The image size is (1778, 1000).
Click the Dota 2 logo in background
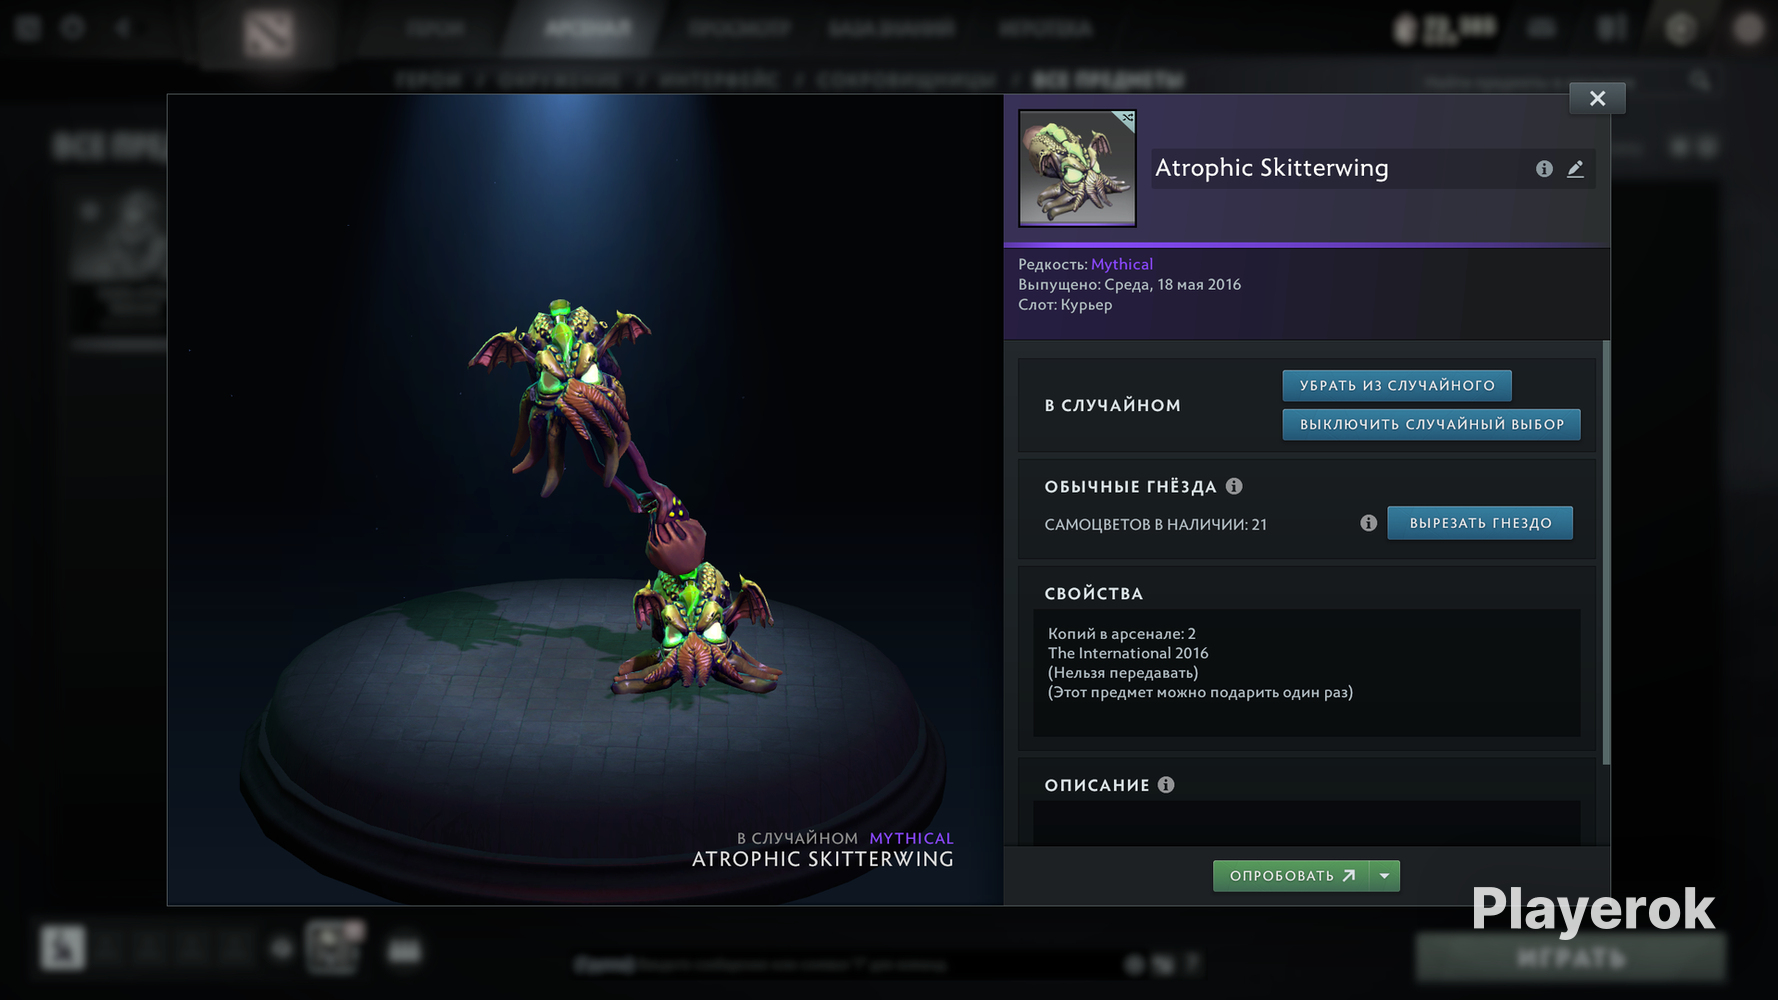pos(268,34)
